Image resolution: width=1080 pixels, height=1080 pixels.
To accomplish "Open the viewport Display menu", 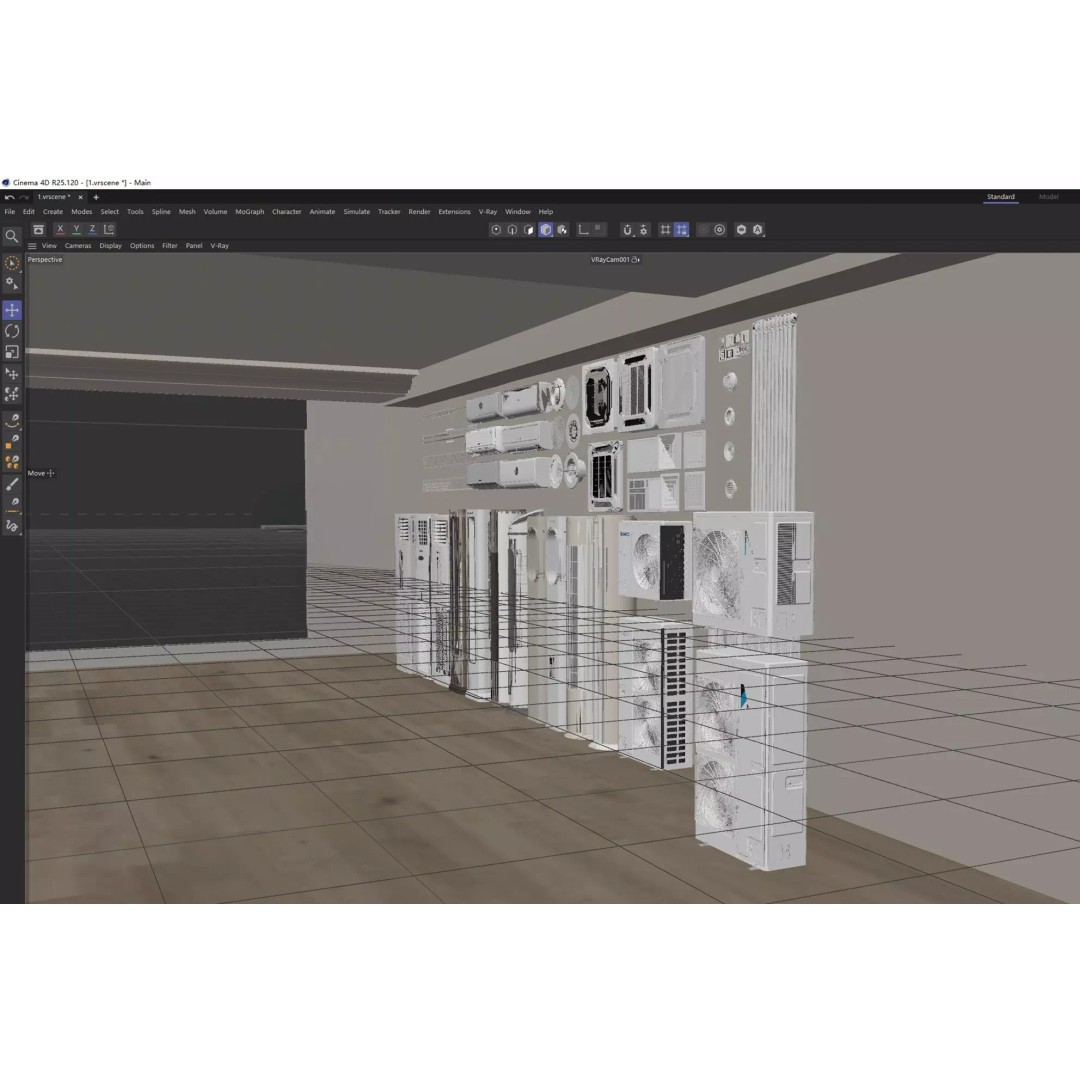I will coord(110,246).
